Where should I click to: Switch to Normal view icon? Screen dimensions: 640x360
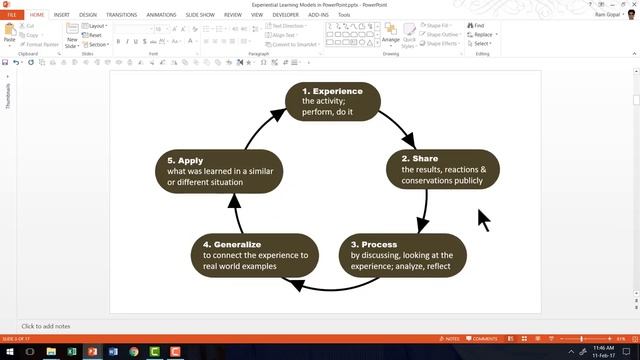511,339
